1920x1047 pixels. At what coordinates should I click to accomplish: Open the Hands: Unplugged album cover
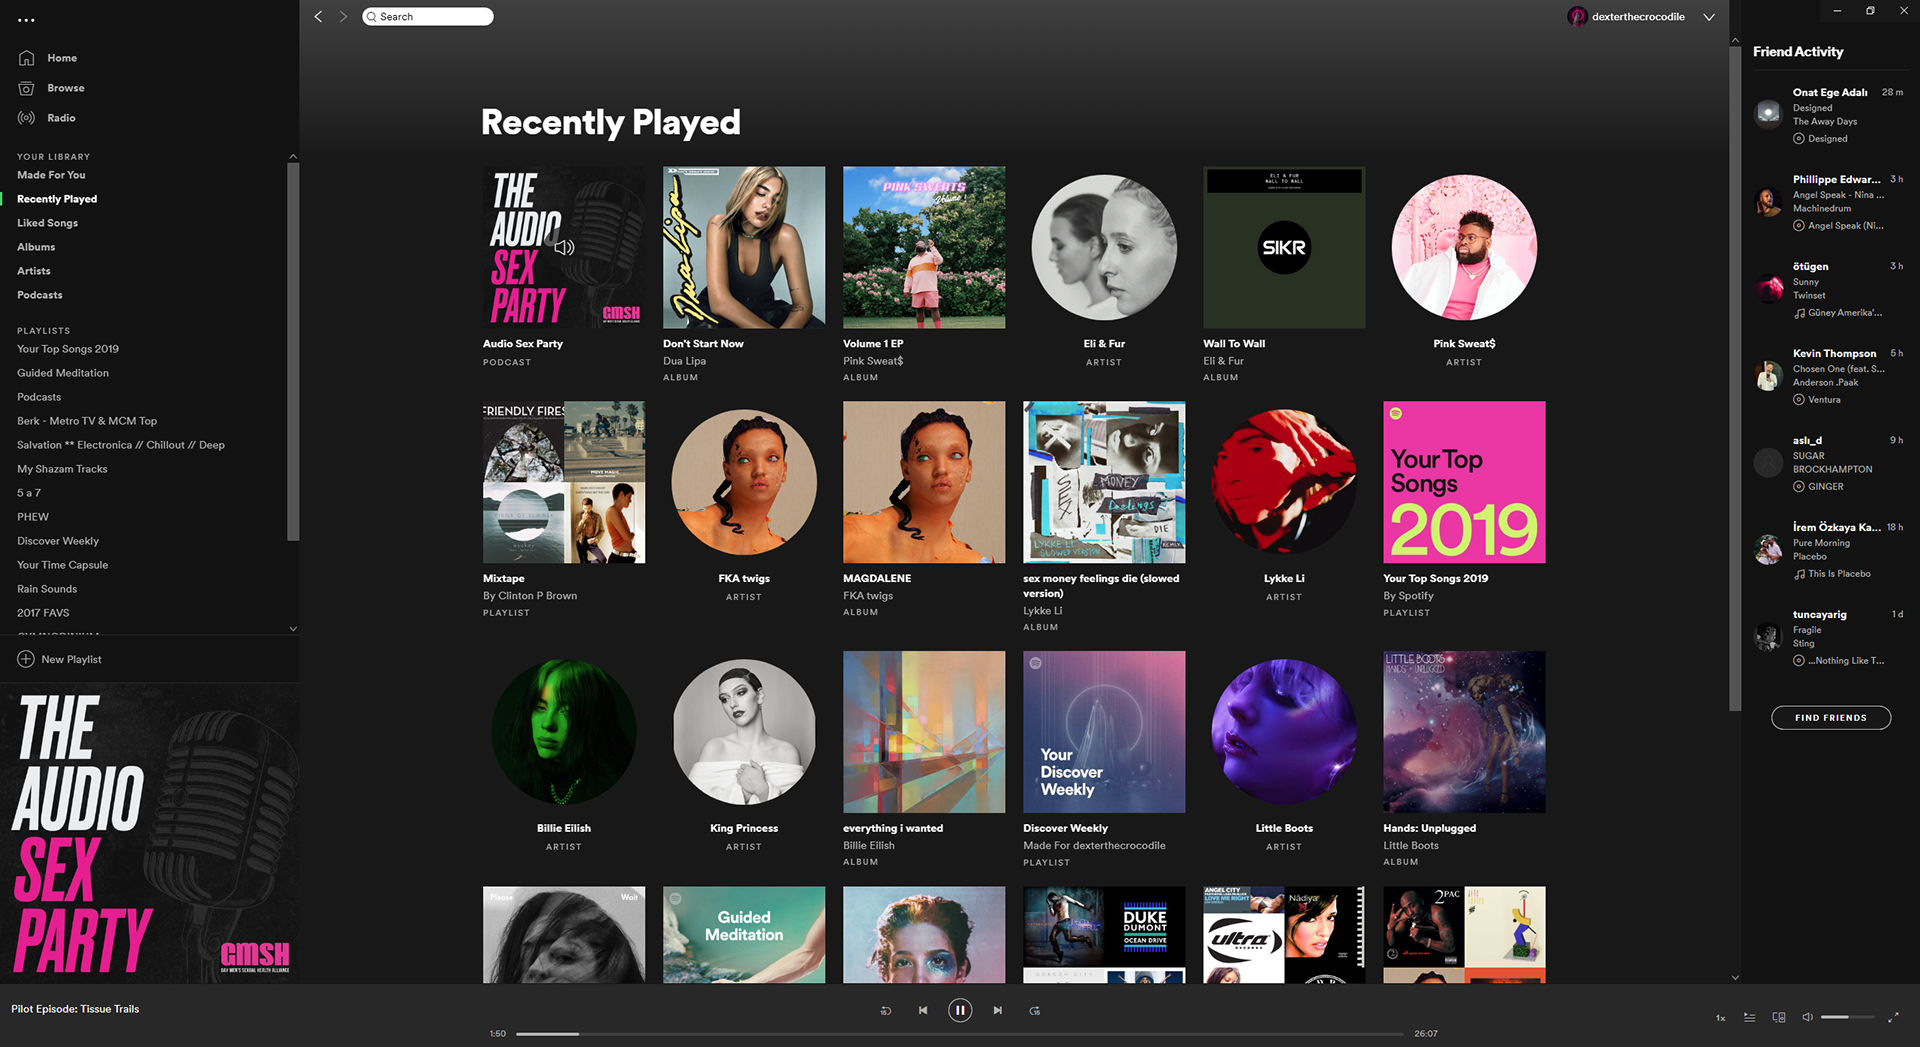coord(1464,732)
